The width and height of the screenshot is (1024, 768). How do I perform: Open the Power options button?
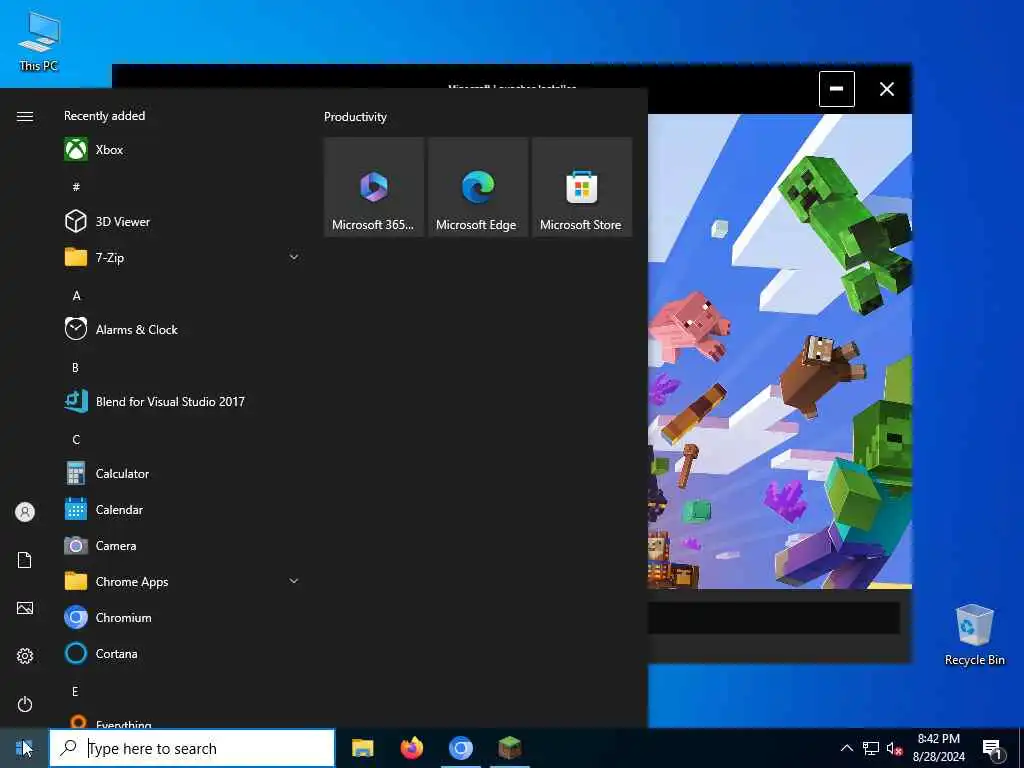[x=25, y=704]
